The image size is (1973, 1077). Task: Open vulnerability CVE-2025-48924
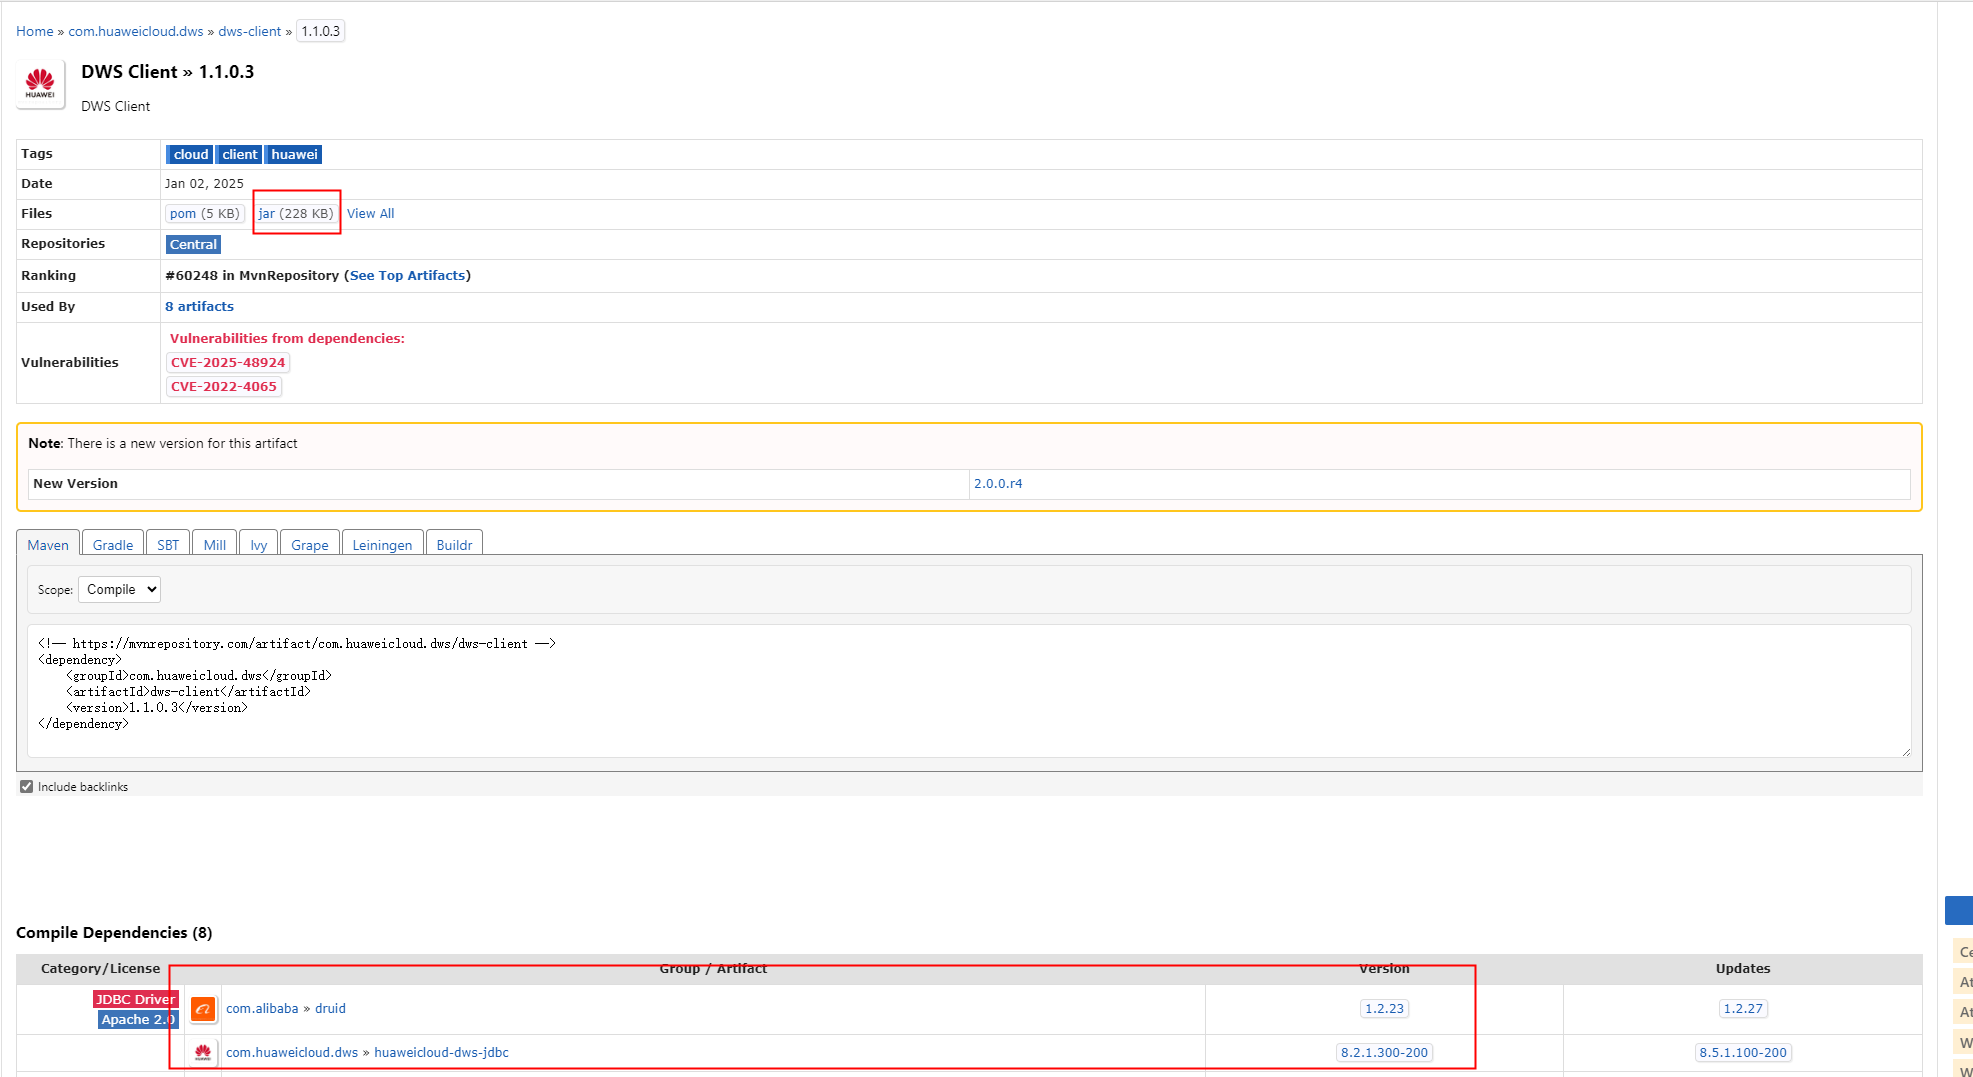point(228,362)
